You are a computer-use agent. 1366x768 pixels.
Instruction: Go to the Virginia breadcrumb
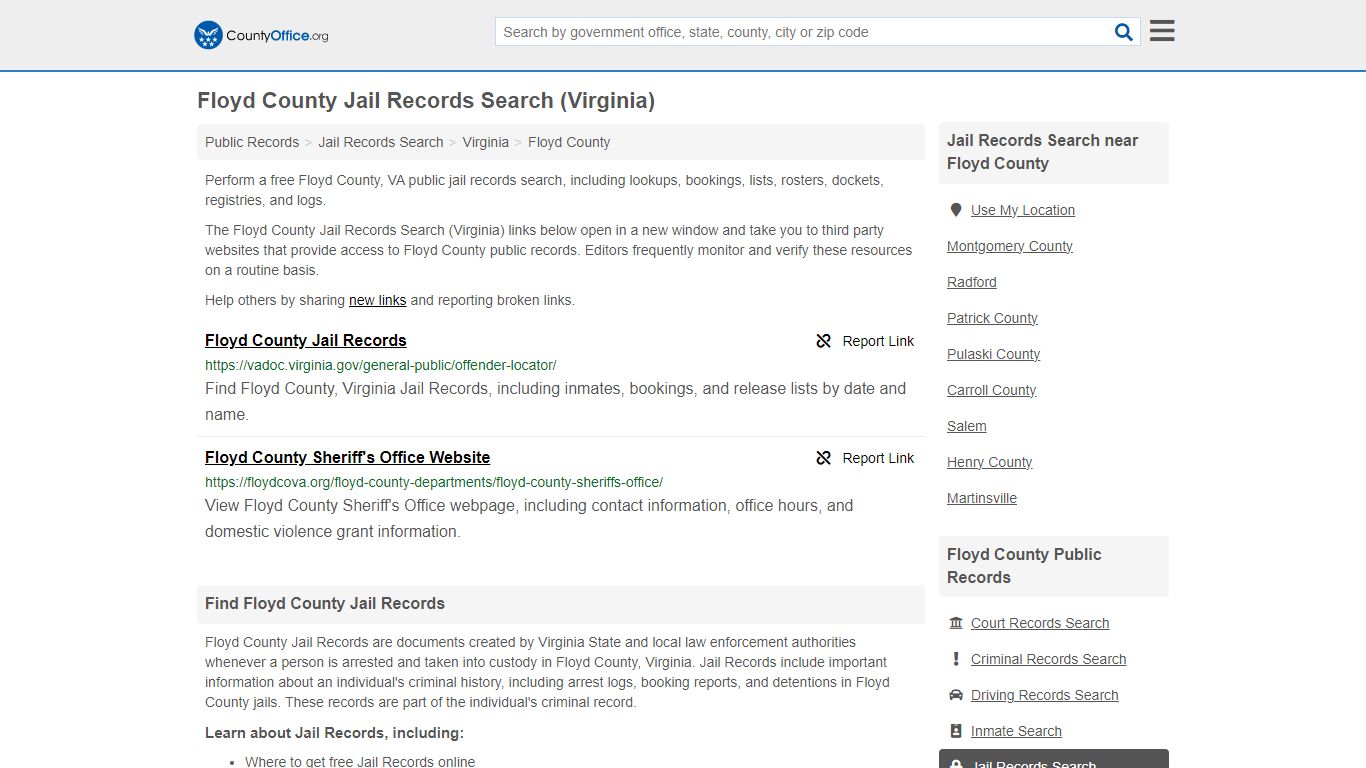(x=486, y=142)
